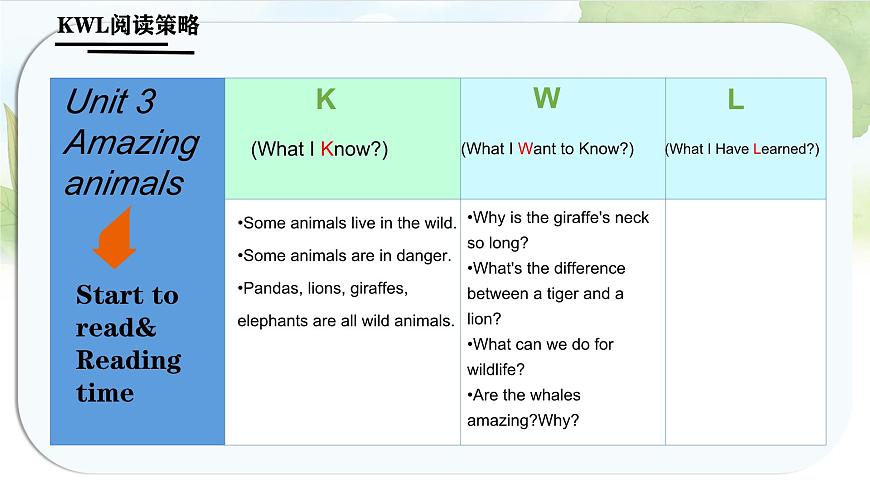Click the orange down arrow

pyautogui.click(x=114, y=238)
